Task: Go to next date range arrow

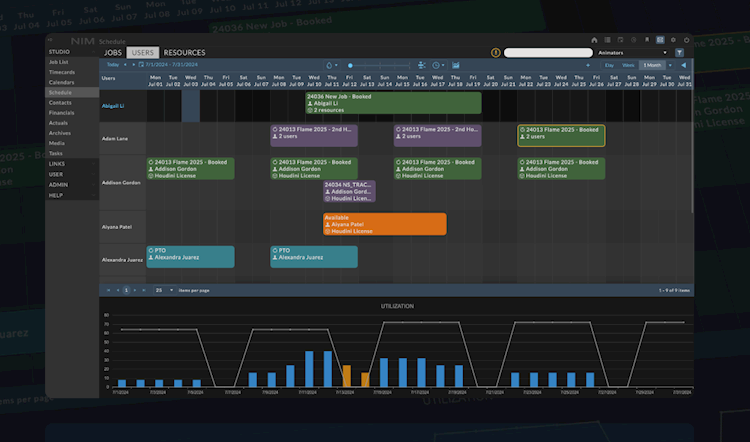Action: [x=133, y=65]
